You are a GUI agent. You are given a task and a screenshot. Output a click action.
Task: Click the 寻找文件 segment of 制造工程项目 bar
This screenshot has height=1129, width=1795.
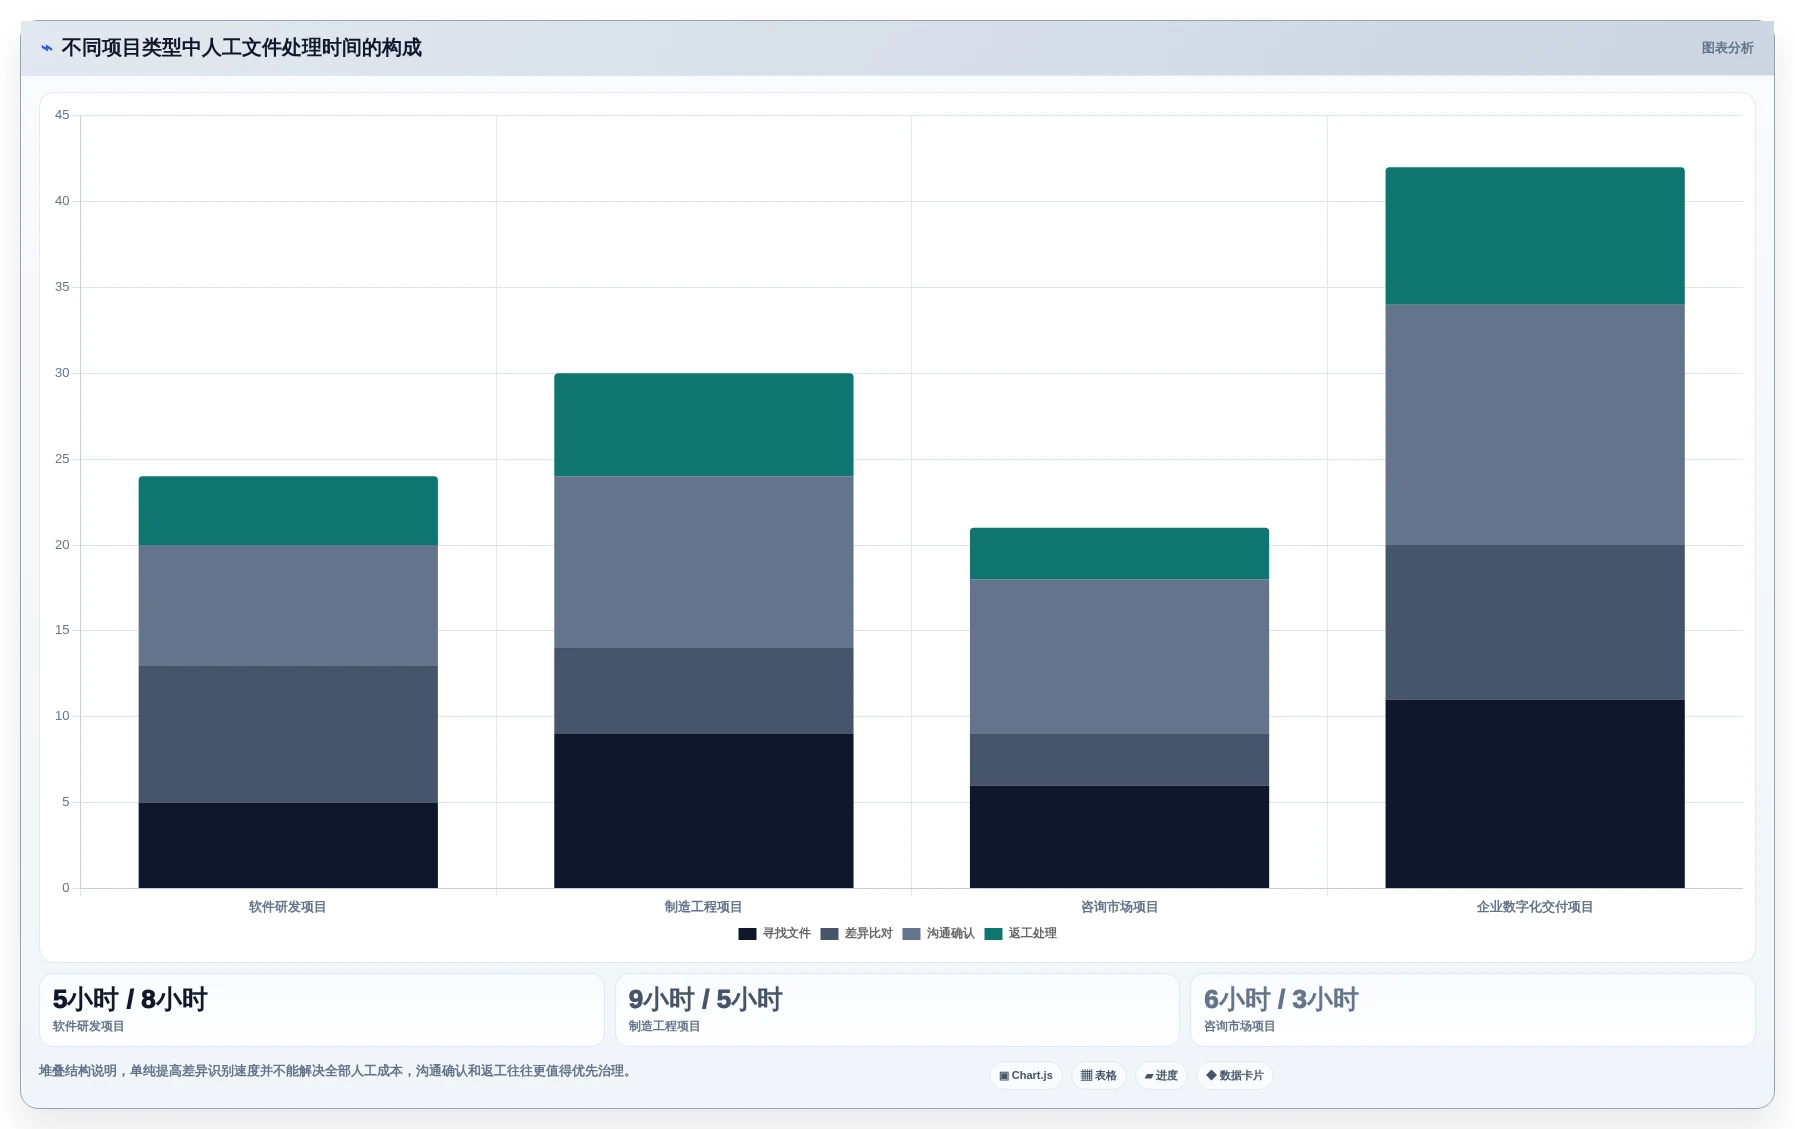point(704,811)
